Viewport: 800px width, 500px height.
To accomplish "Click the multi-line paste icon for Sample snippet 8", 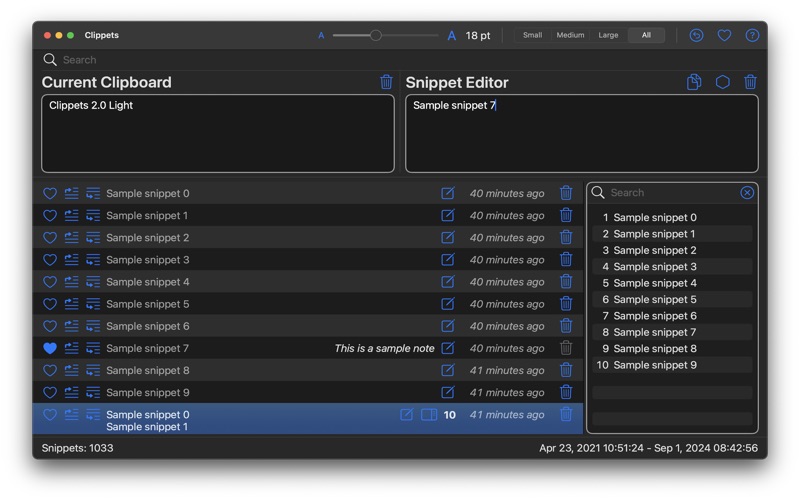I will click(x=93, y=370).
